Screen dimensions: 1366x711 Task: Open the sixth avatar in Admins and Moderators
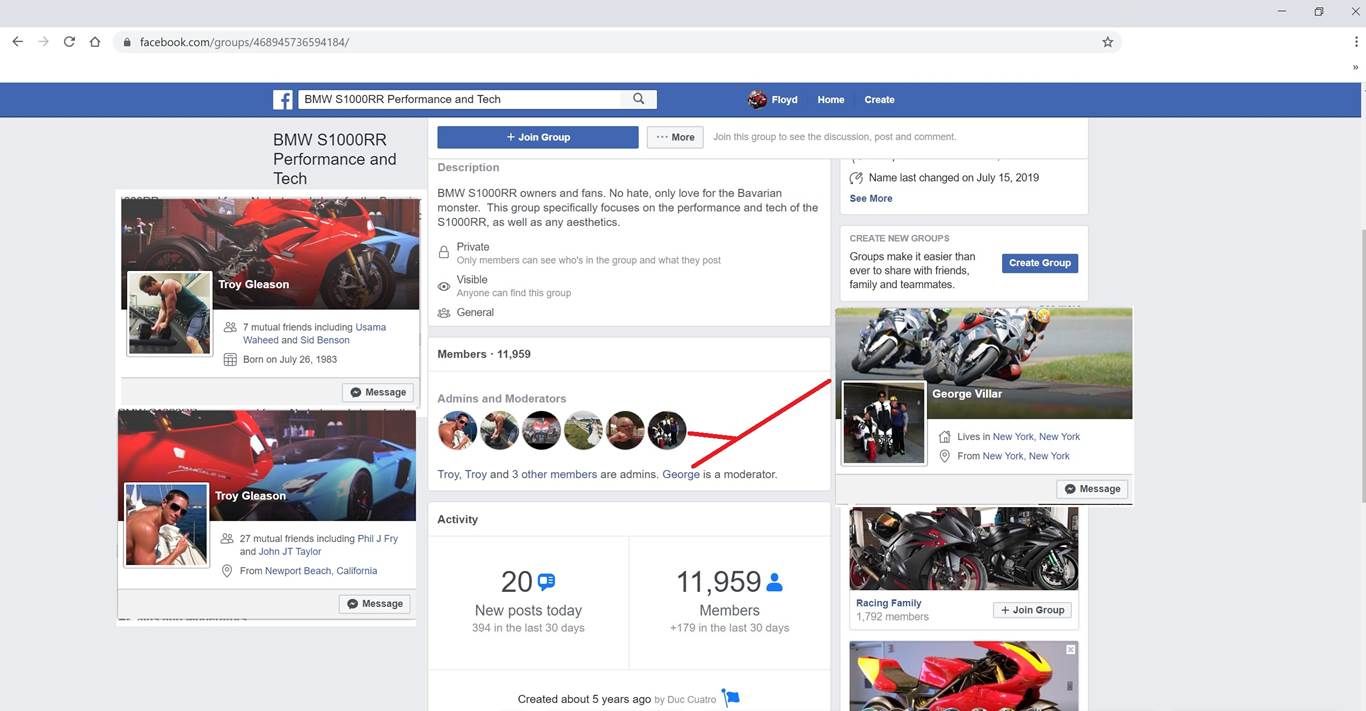(667, 430)
